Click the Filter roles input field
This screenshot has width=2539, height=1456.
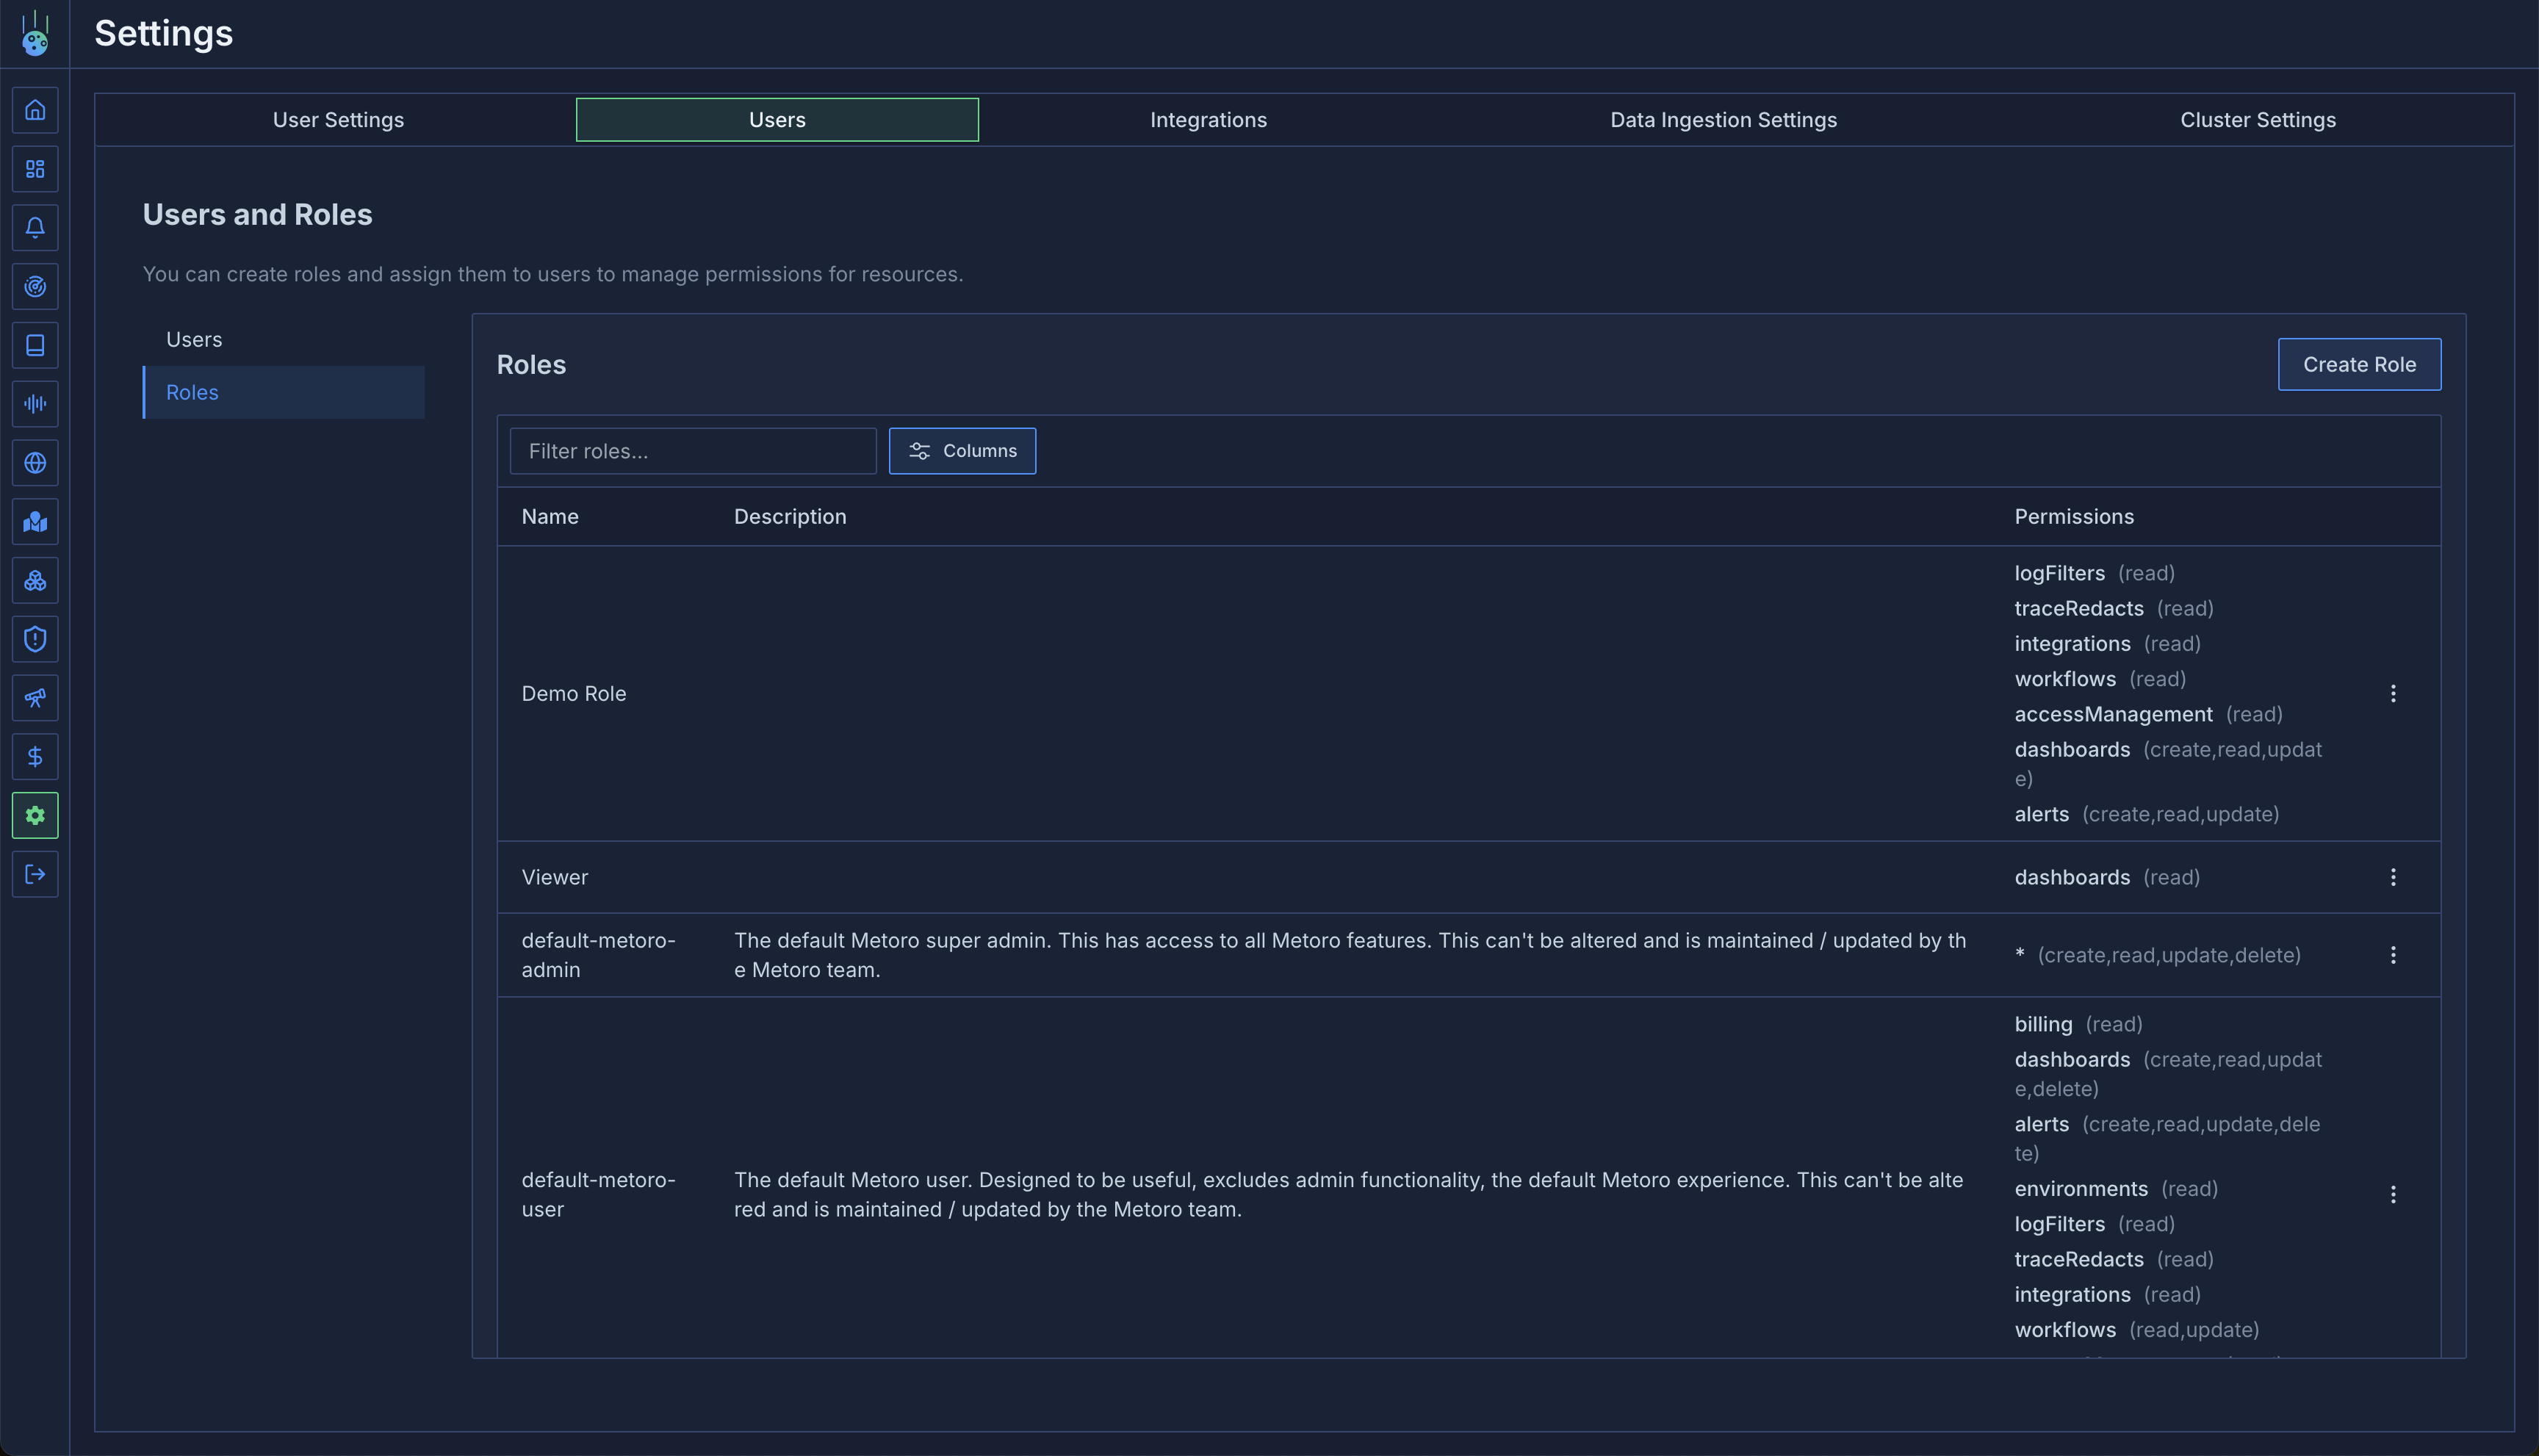(692, 451)
